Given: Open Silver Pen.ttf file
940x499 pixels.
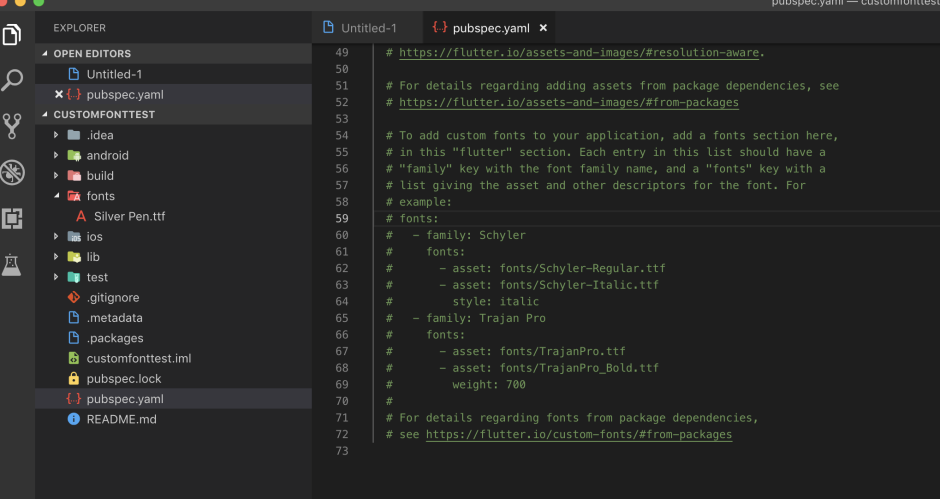Looking at the screenshot, I should click(174, 217).
